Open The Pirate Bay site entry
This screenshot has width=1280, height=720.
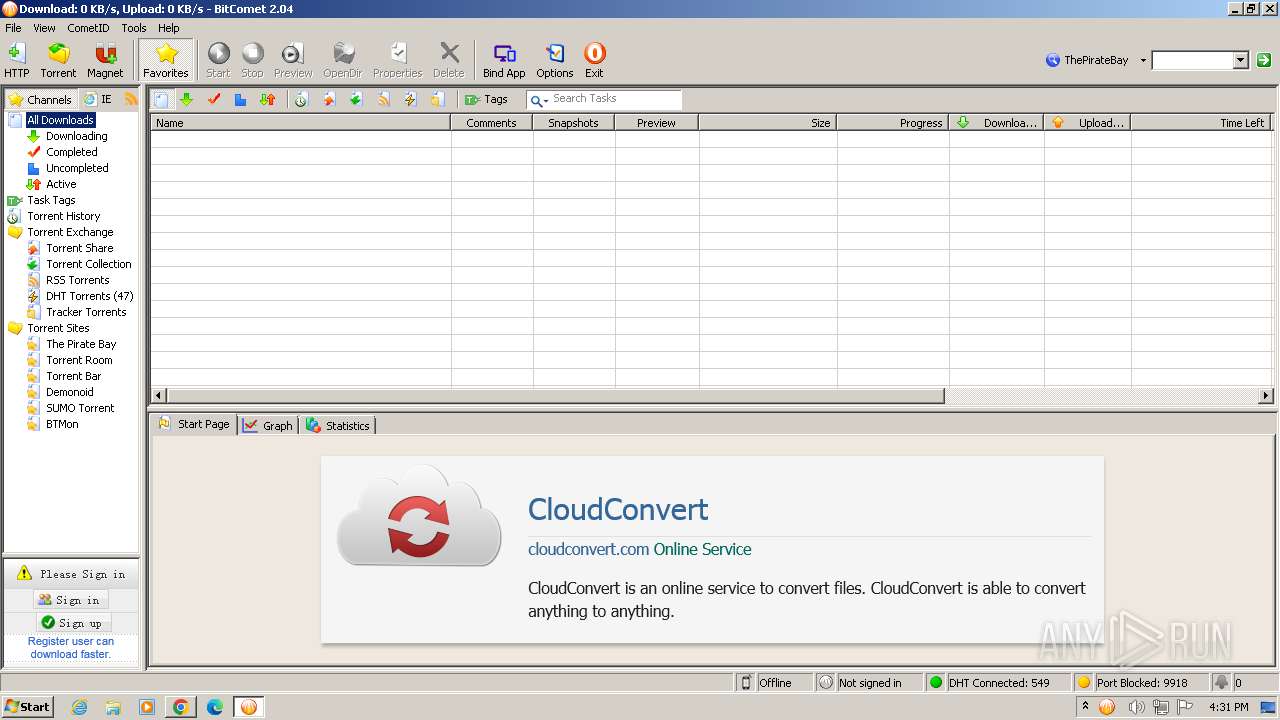[x=81, y=344]
